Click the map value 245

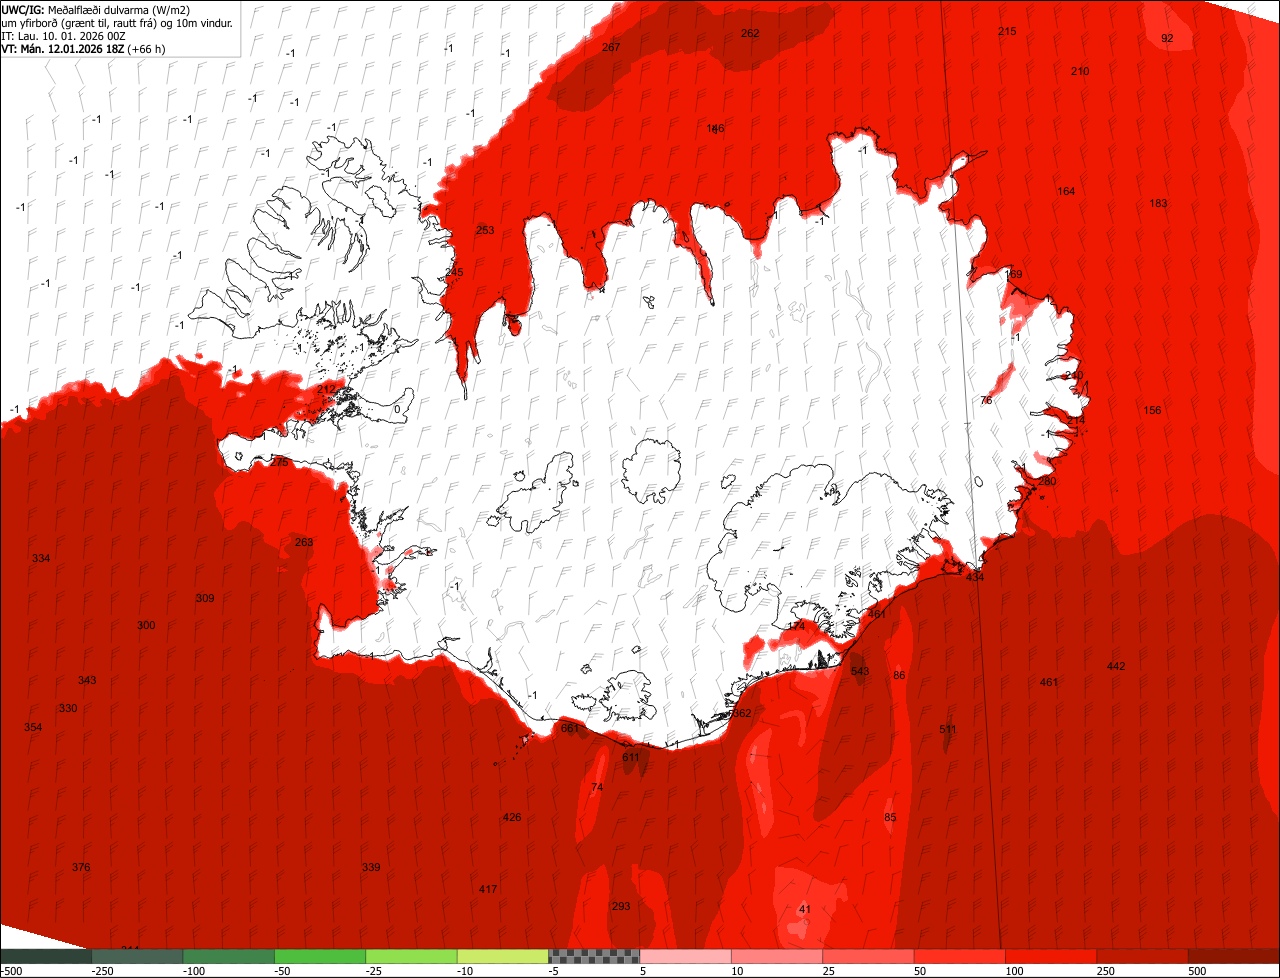[x=454, y=272]
